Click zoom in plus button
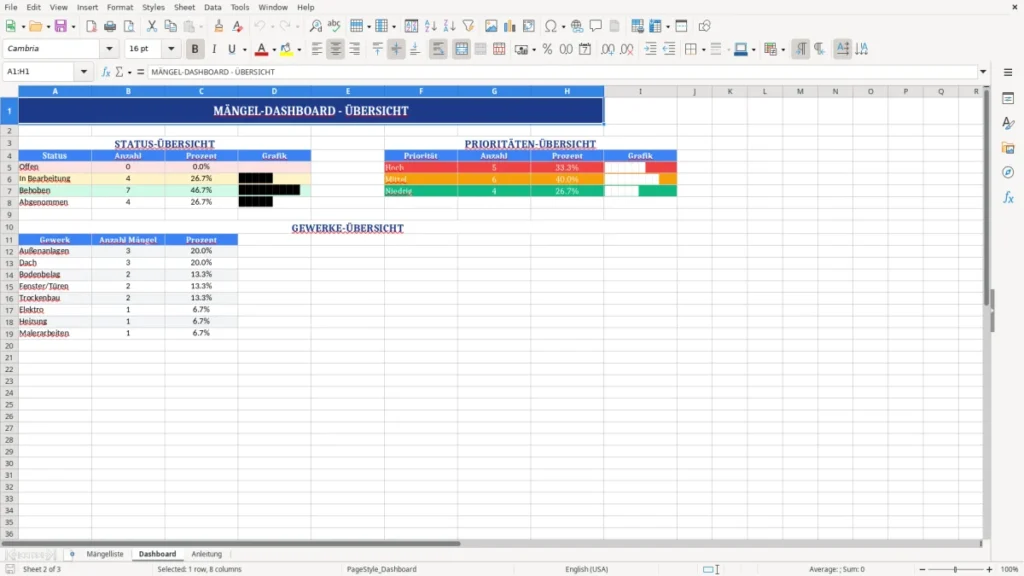 [x=989, y=569]
